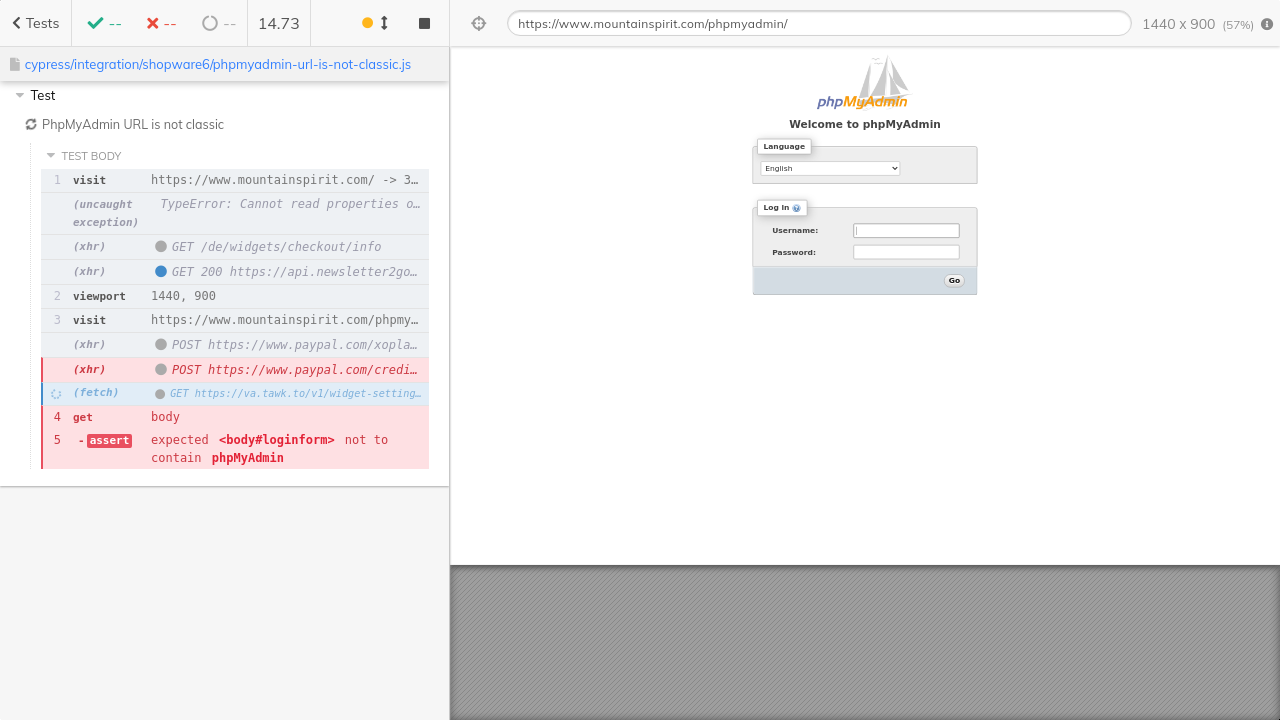Click the viewport 1440, 900 command row
Screen dimensions: 1280x720
pos(235,296)
